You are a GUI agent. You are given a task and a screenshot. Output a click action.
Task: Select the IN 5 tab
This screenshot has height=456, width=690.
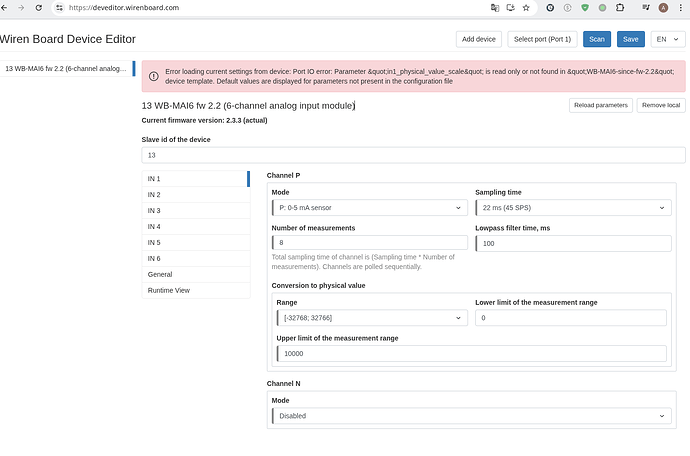pos(196,243)
